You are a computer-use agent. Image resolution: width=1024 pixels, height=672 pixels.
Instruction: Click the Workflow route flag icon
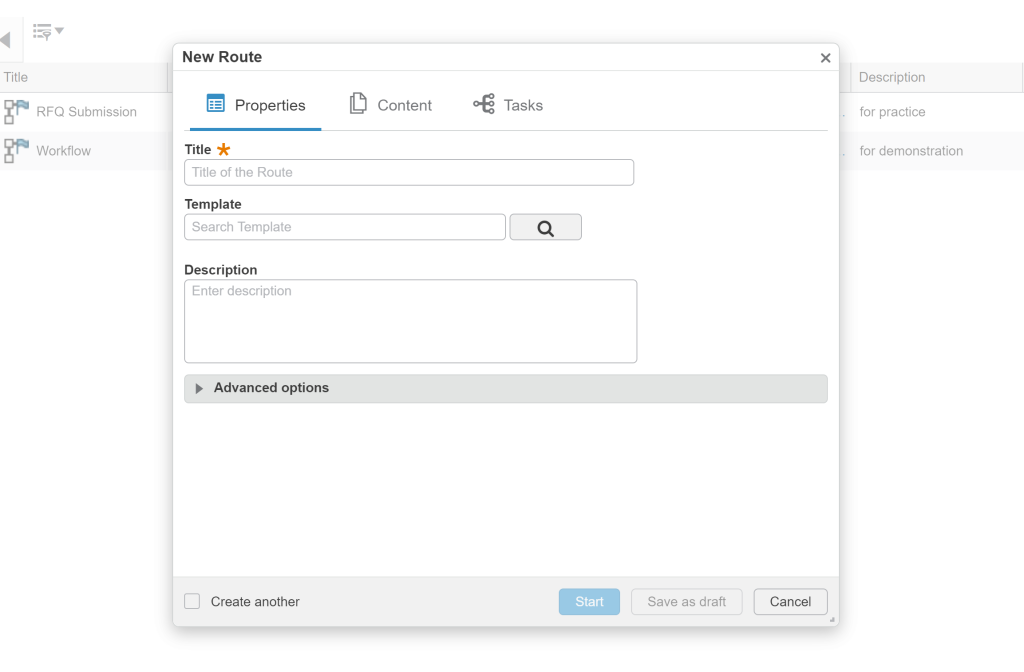[16, 151]
